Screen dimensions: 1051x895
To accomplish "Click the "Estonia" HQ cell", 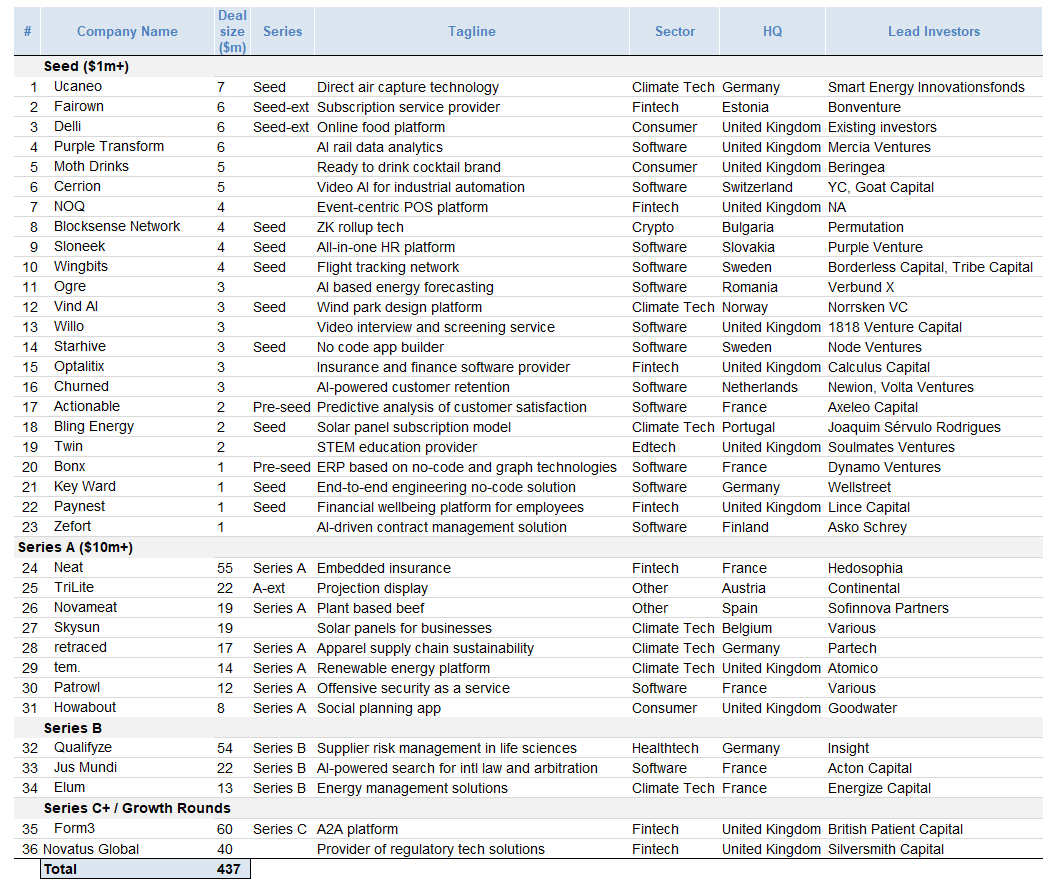I will [745, 107].
